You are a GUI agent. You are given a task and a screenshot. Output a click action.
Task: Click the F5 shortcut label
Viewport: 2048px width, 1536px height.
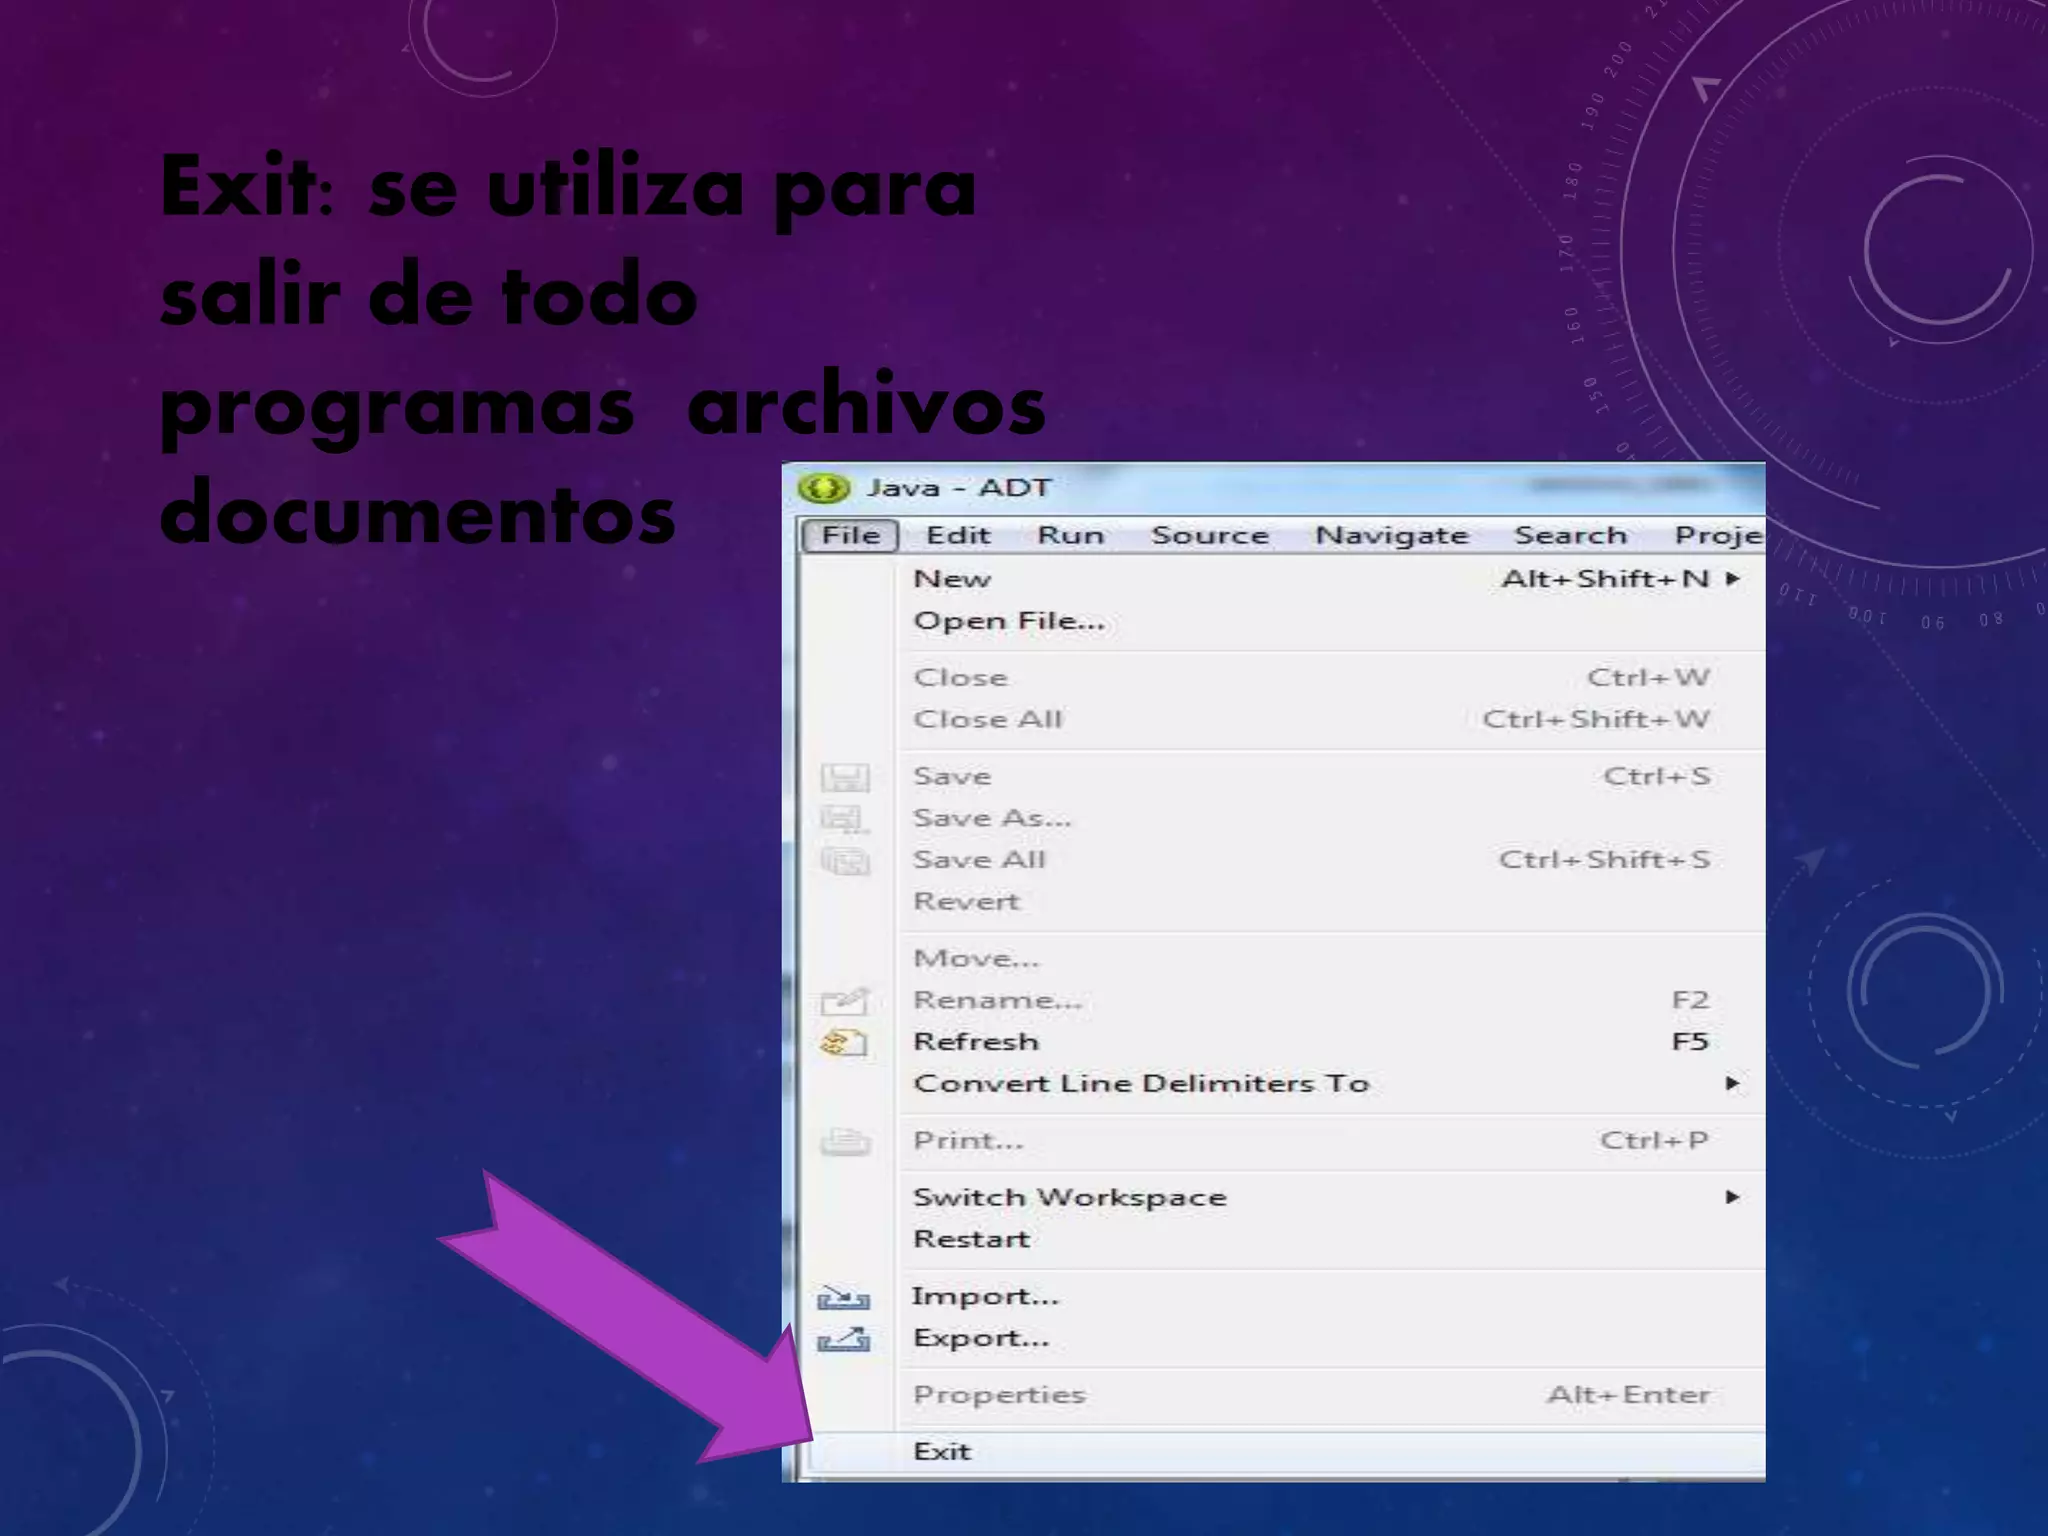pyautogui.click(x=1690, y=1041)
